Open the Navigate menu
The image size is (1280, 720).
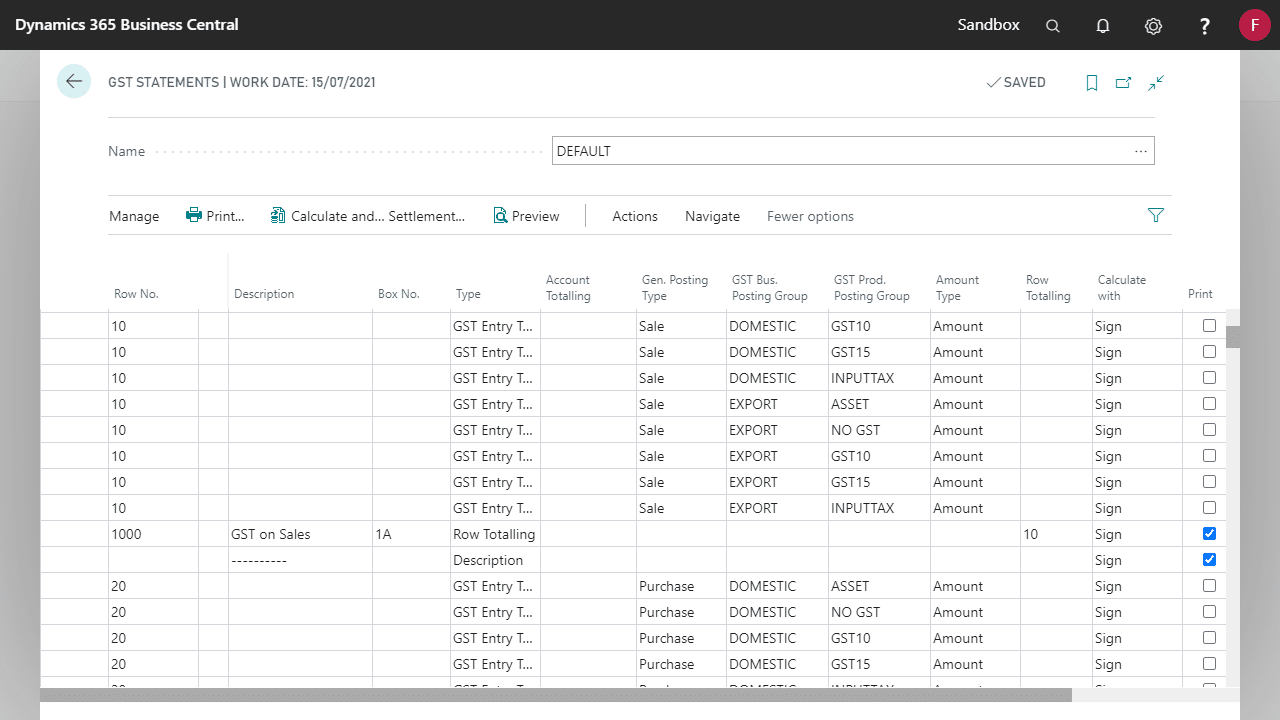tap(712, 216)
